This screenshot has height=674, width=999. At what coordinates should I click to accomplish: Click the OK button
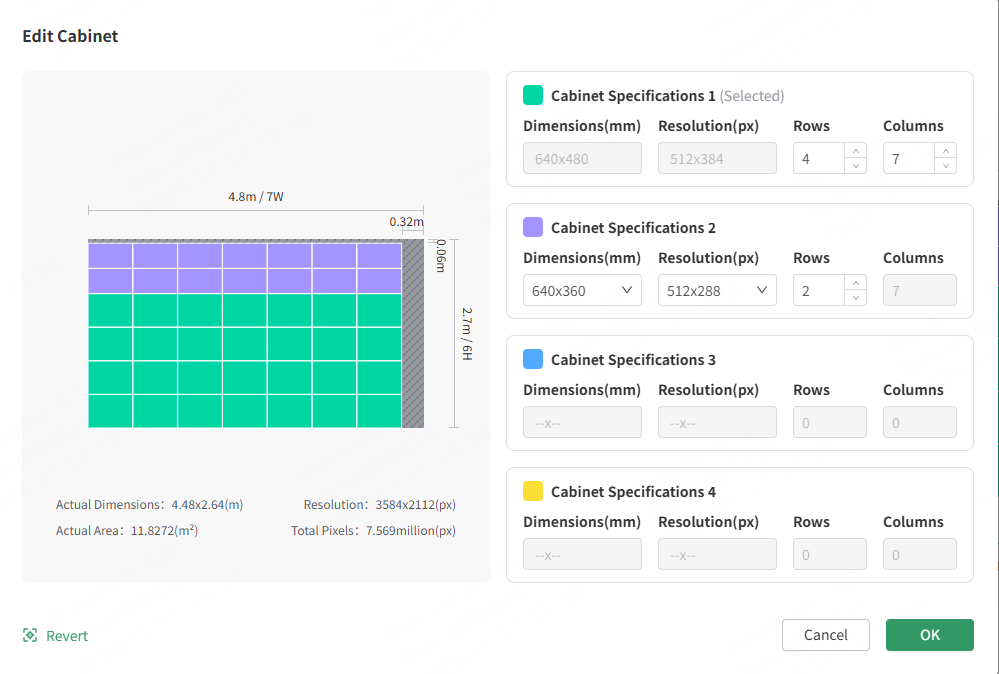[929, 635]
